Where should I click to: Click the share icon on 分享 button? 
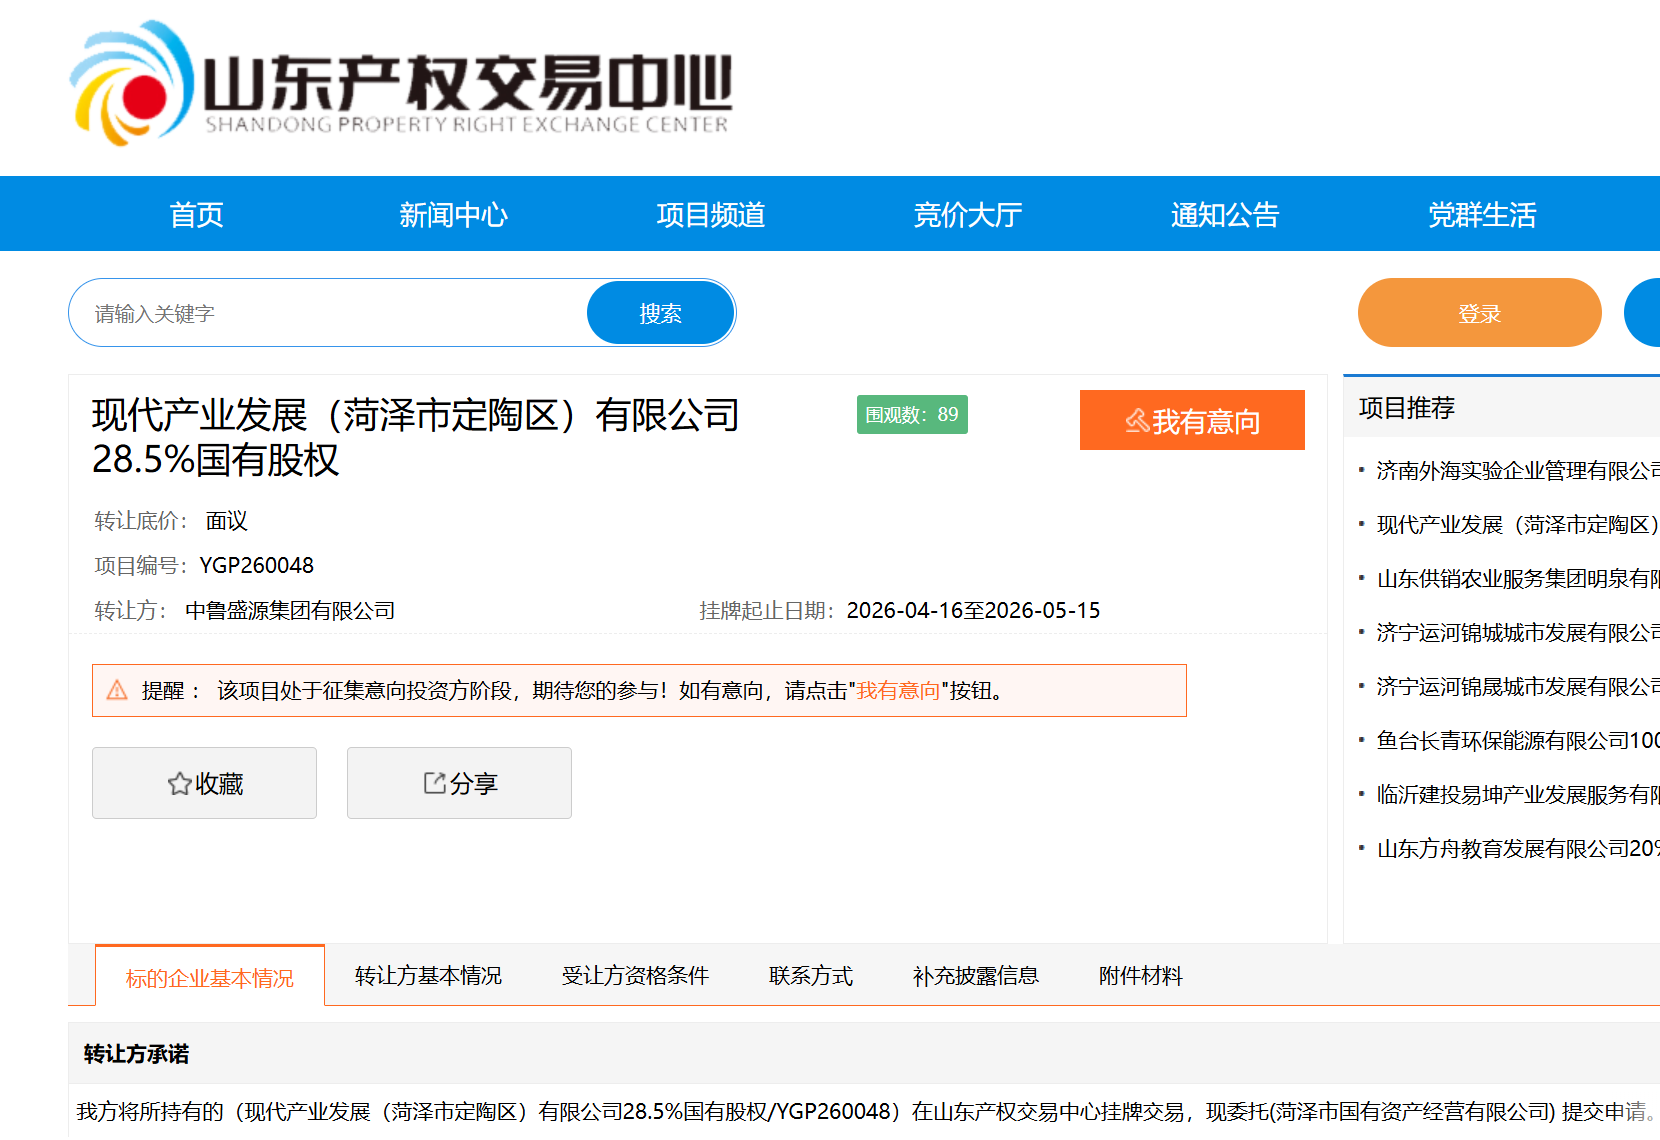click(434, 783)
